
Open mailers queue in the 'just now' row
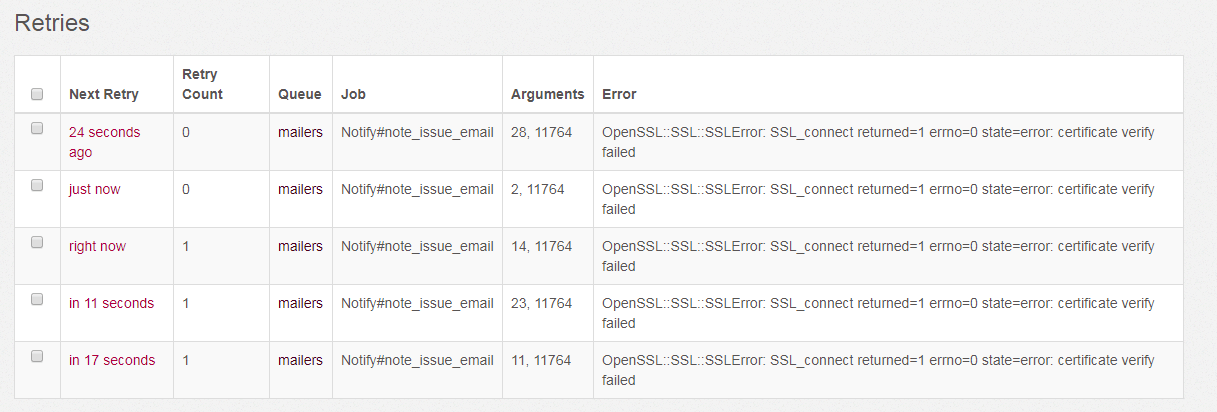300,189
